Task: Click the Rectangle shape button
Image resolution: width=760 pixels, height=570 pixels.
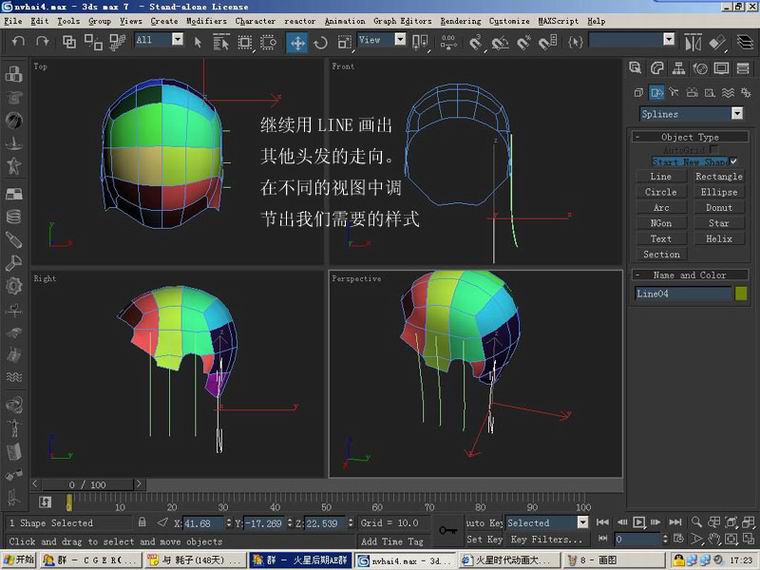Action: [x=719, y=176]
